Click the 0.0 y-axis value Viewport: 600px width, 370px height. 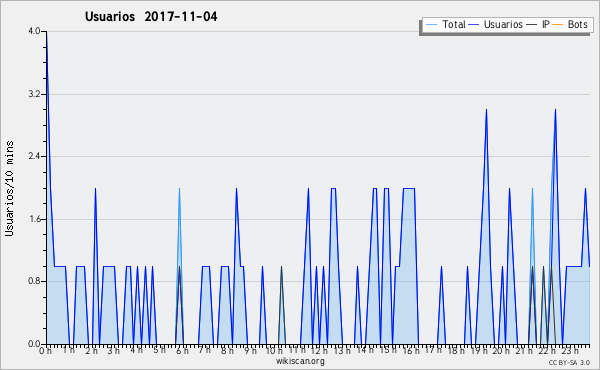pos(34,344)
